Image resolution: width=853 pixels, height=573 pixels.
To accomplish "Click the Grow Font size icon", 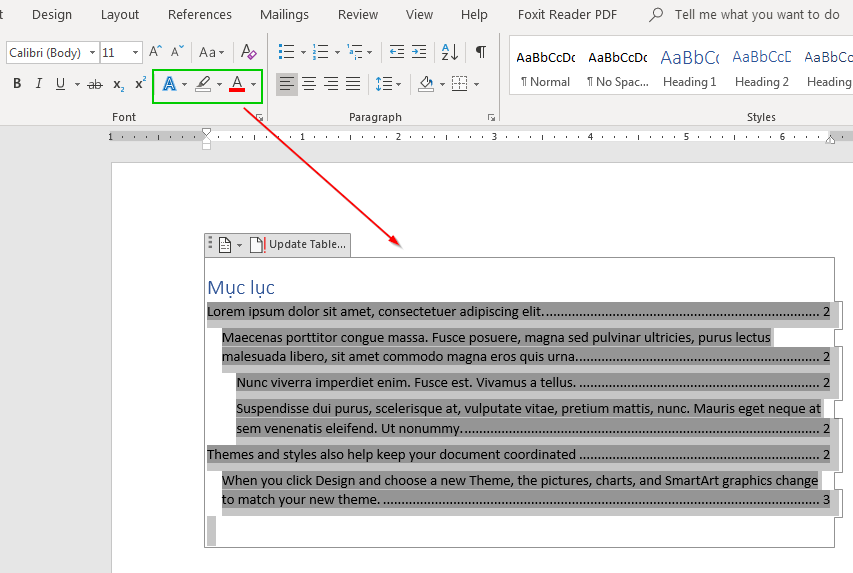I will 155,52.
